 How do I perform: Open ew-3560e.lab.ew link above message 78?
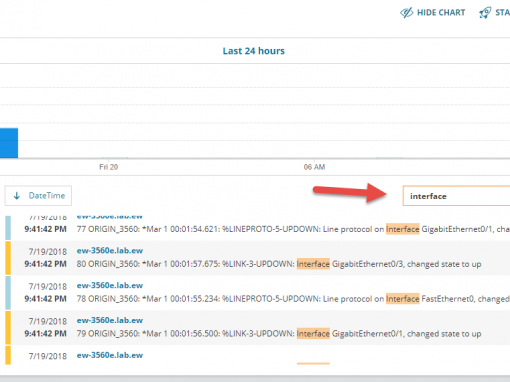coord(110,285)
